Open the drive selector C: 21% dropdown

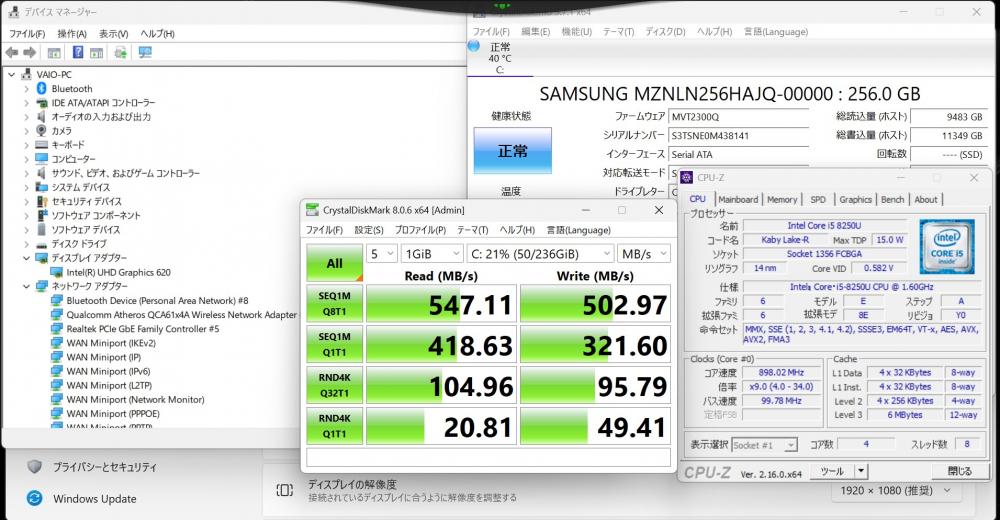[x=541, y=253]
